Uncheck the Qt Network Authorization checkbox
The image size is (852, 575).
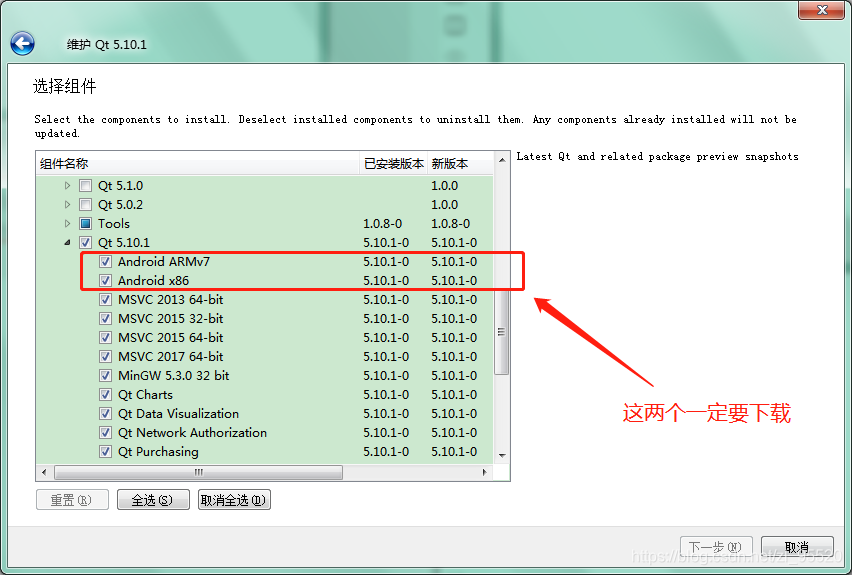(x=105, y=433)
